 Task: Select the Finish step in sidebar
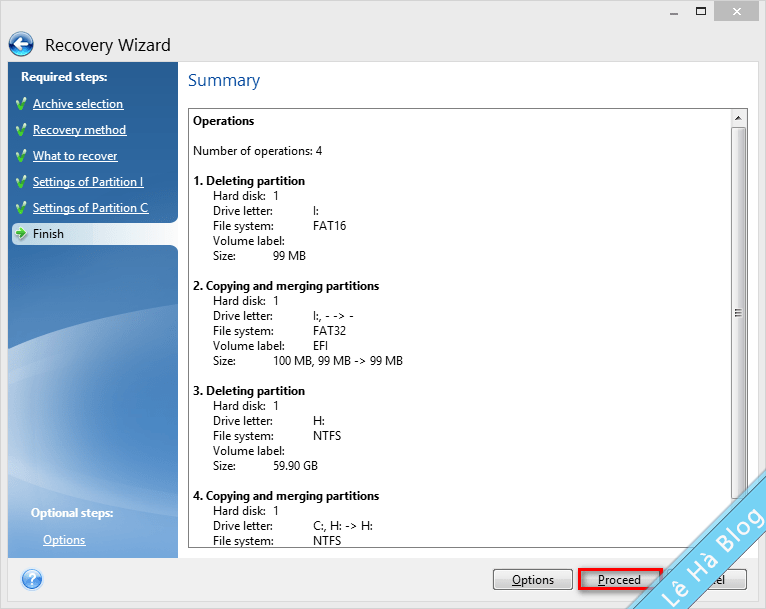[x=95, y=234]
